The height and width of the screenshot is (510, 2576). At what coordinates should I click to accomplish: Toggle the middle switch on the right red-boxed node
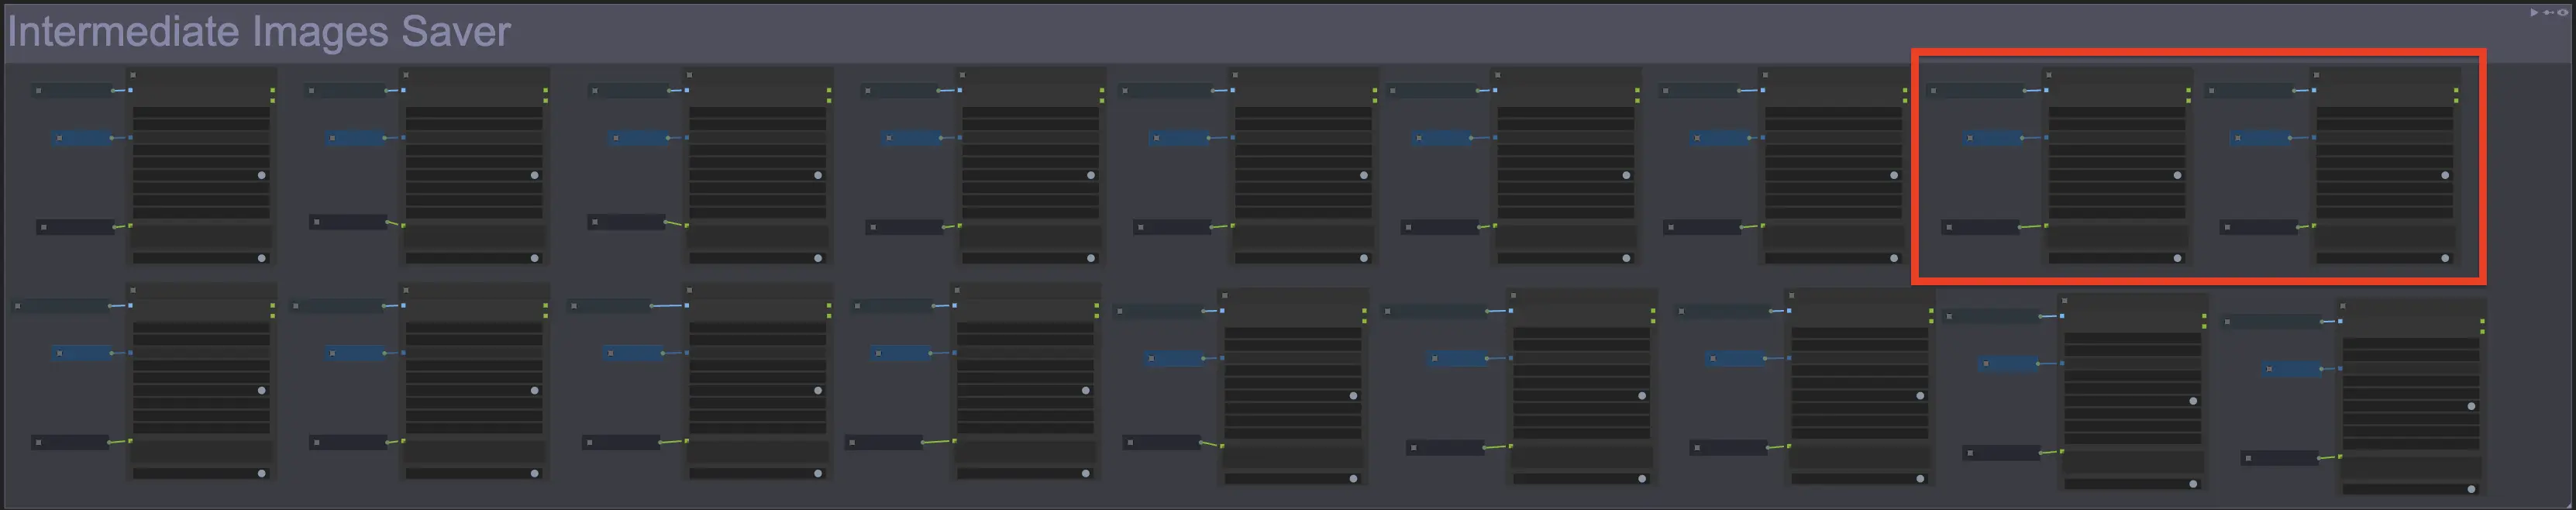(2445, 175)
